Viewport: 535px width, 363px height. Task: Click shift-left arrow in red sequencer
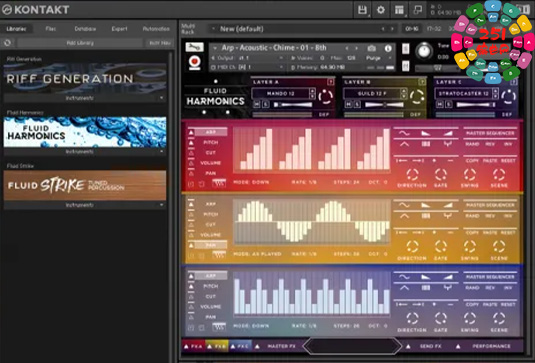click(x=401, y=160)
